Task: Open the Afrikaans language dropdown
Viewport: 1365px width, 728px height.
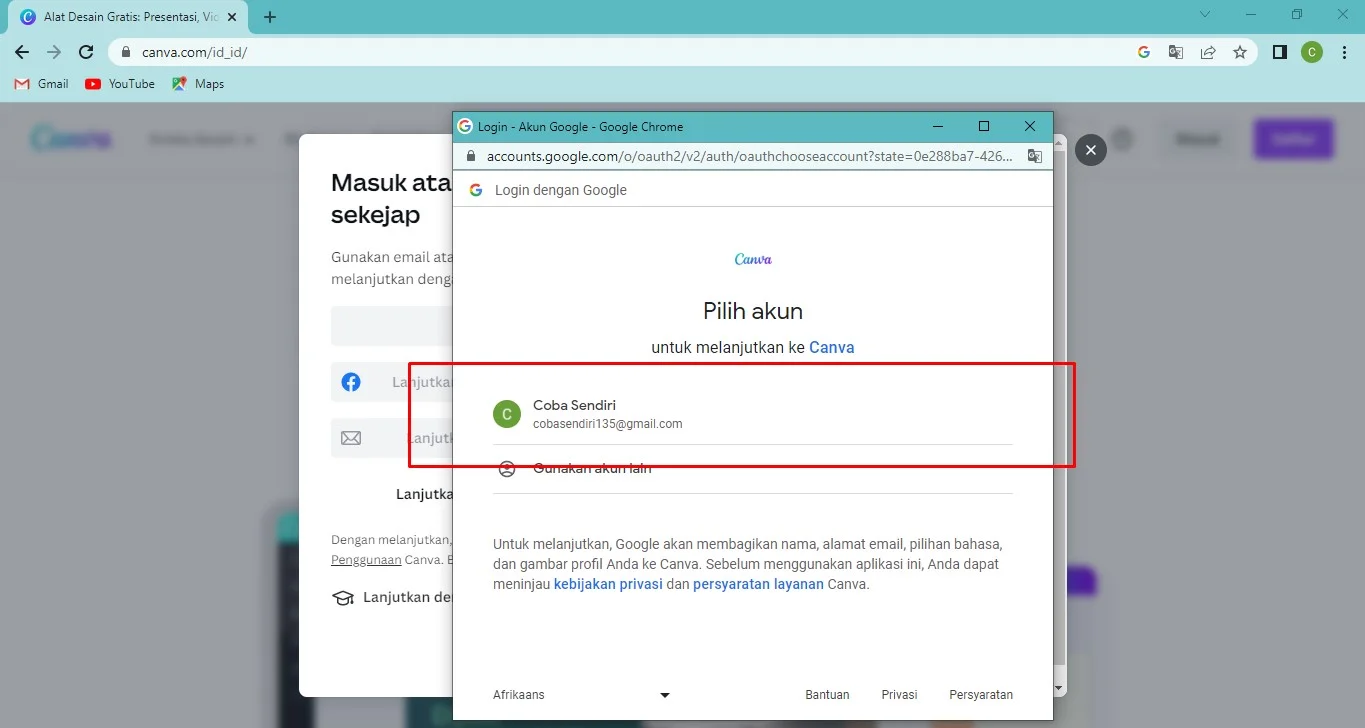Action: coord(581,695)
